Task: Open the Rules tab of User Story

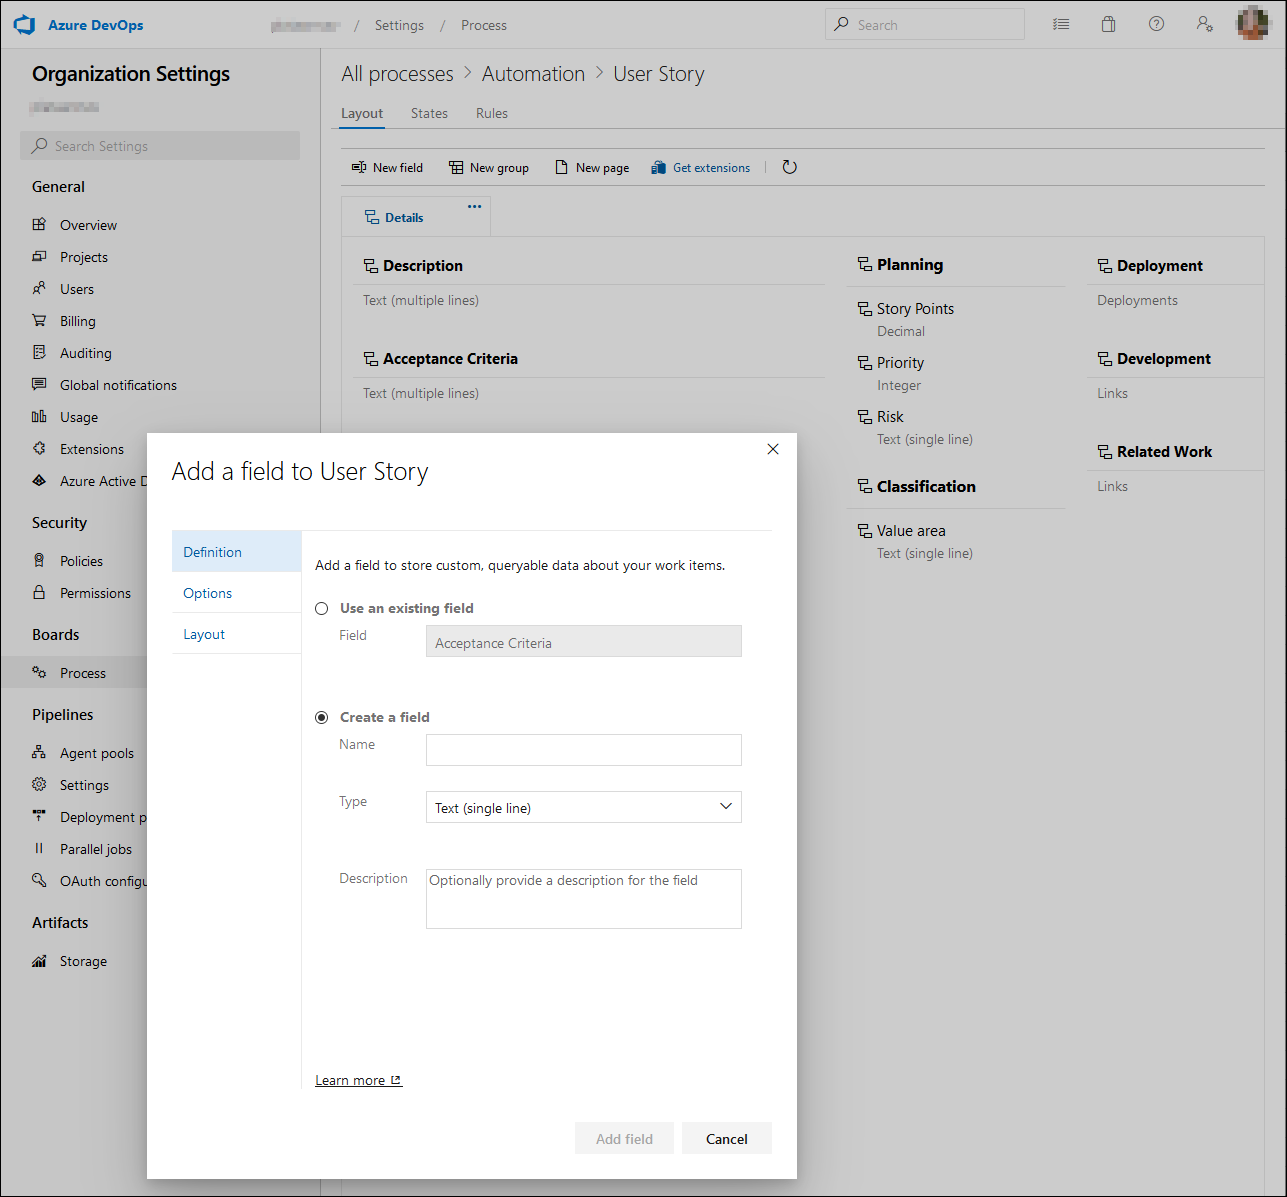Action: (492, 113)
